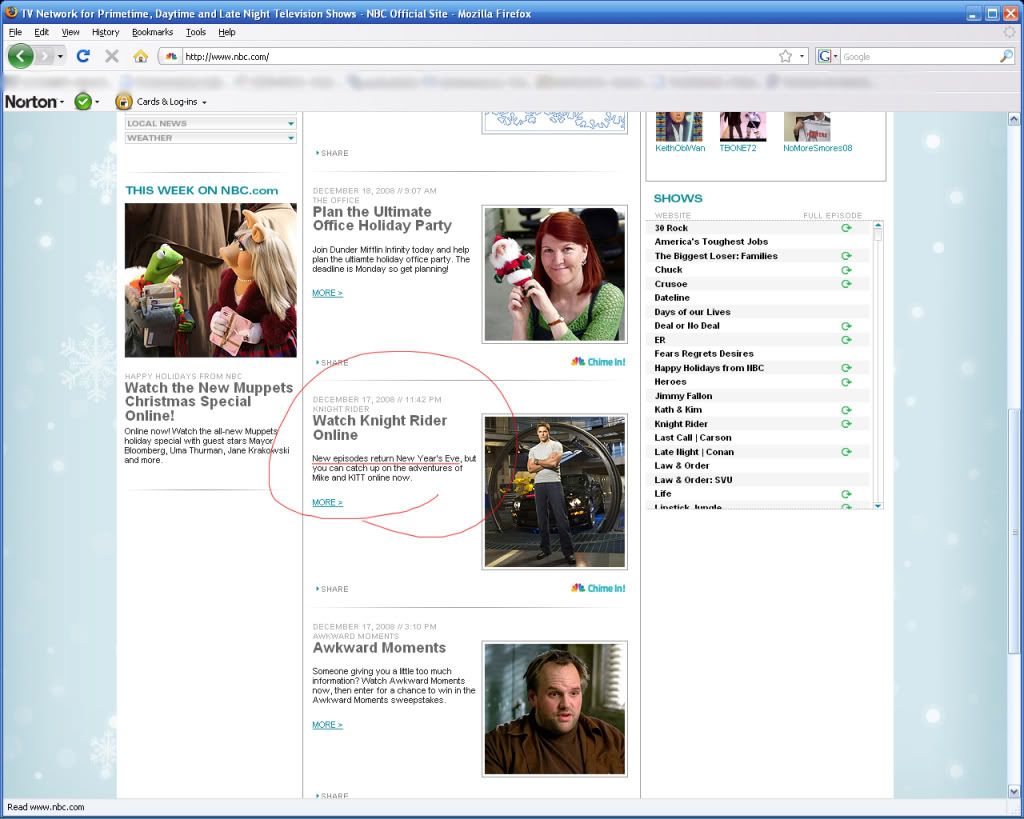Open the Bookmarks menu
1024x819 pixels.
(x=152, y=32)
